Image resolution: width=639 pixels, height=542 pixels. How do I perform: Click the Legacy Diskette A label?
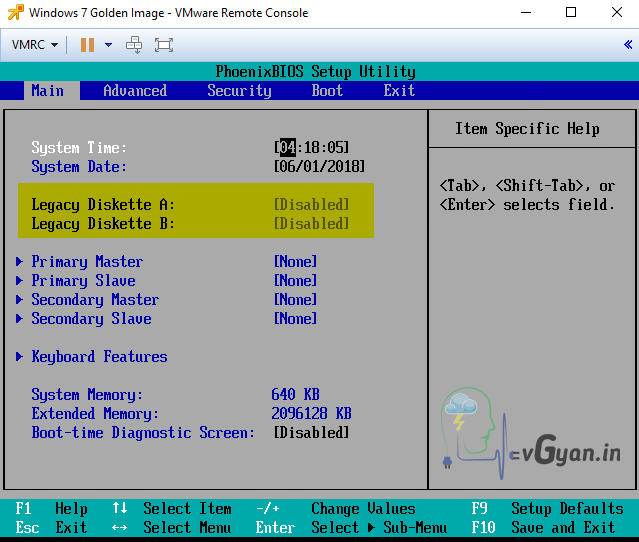pos(103,205)
